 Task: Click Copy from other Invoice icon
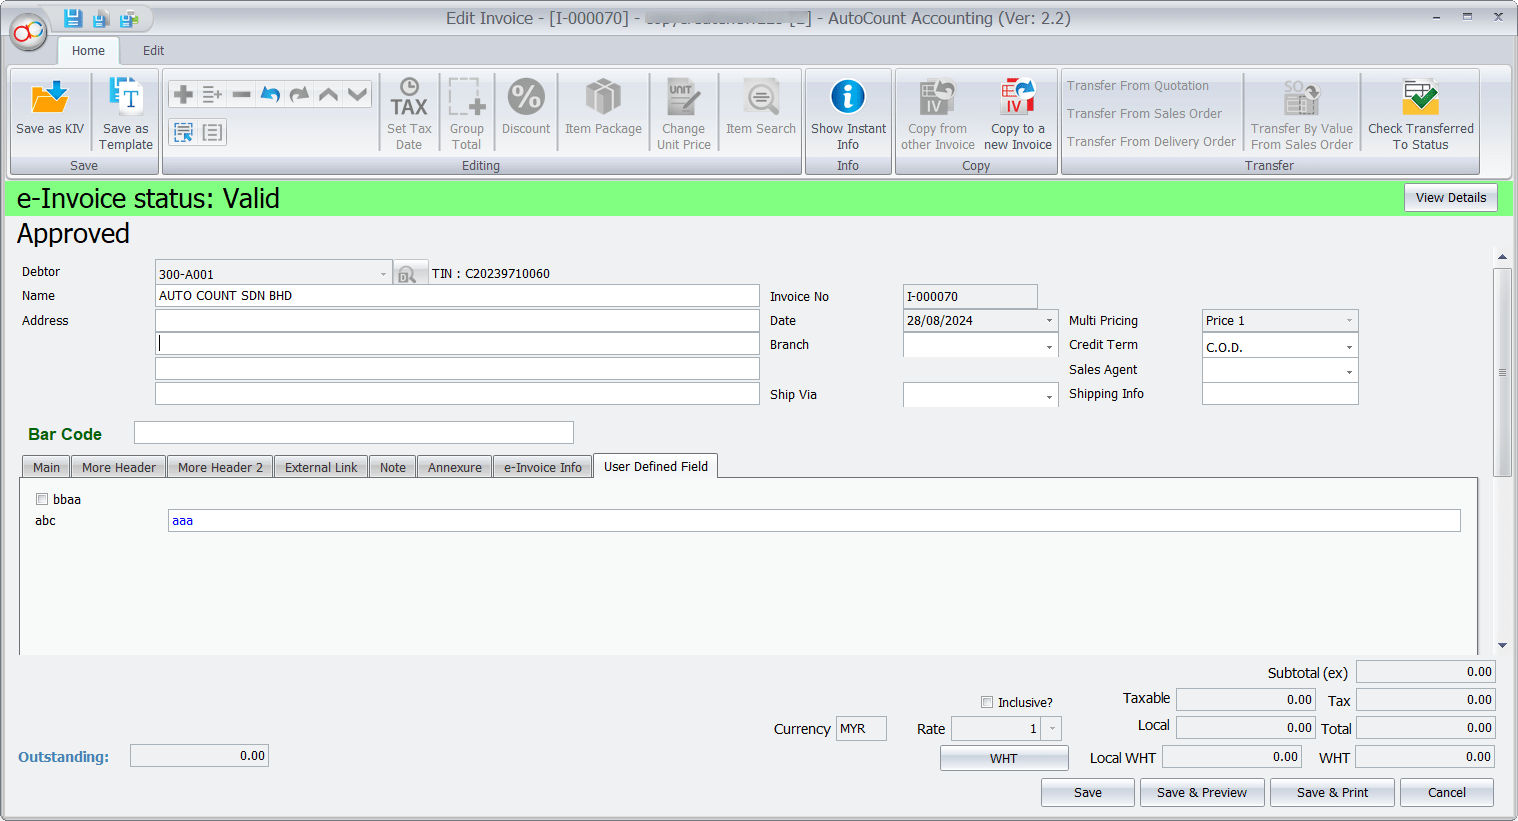pos(937,97)
